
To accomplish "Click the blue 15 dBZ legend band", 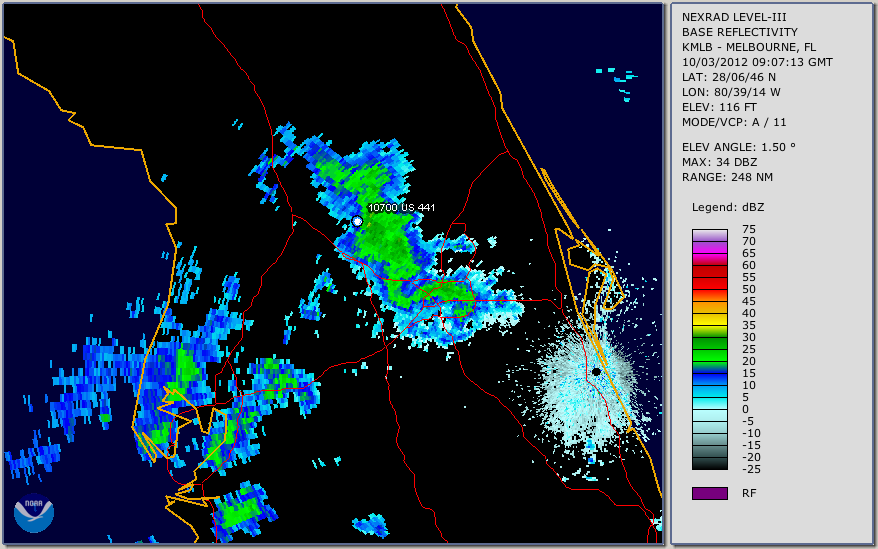I will [709, 380].
